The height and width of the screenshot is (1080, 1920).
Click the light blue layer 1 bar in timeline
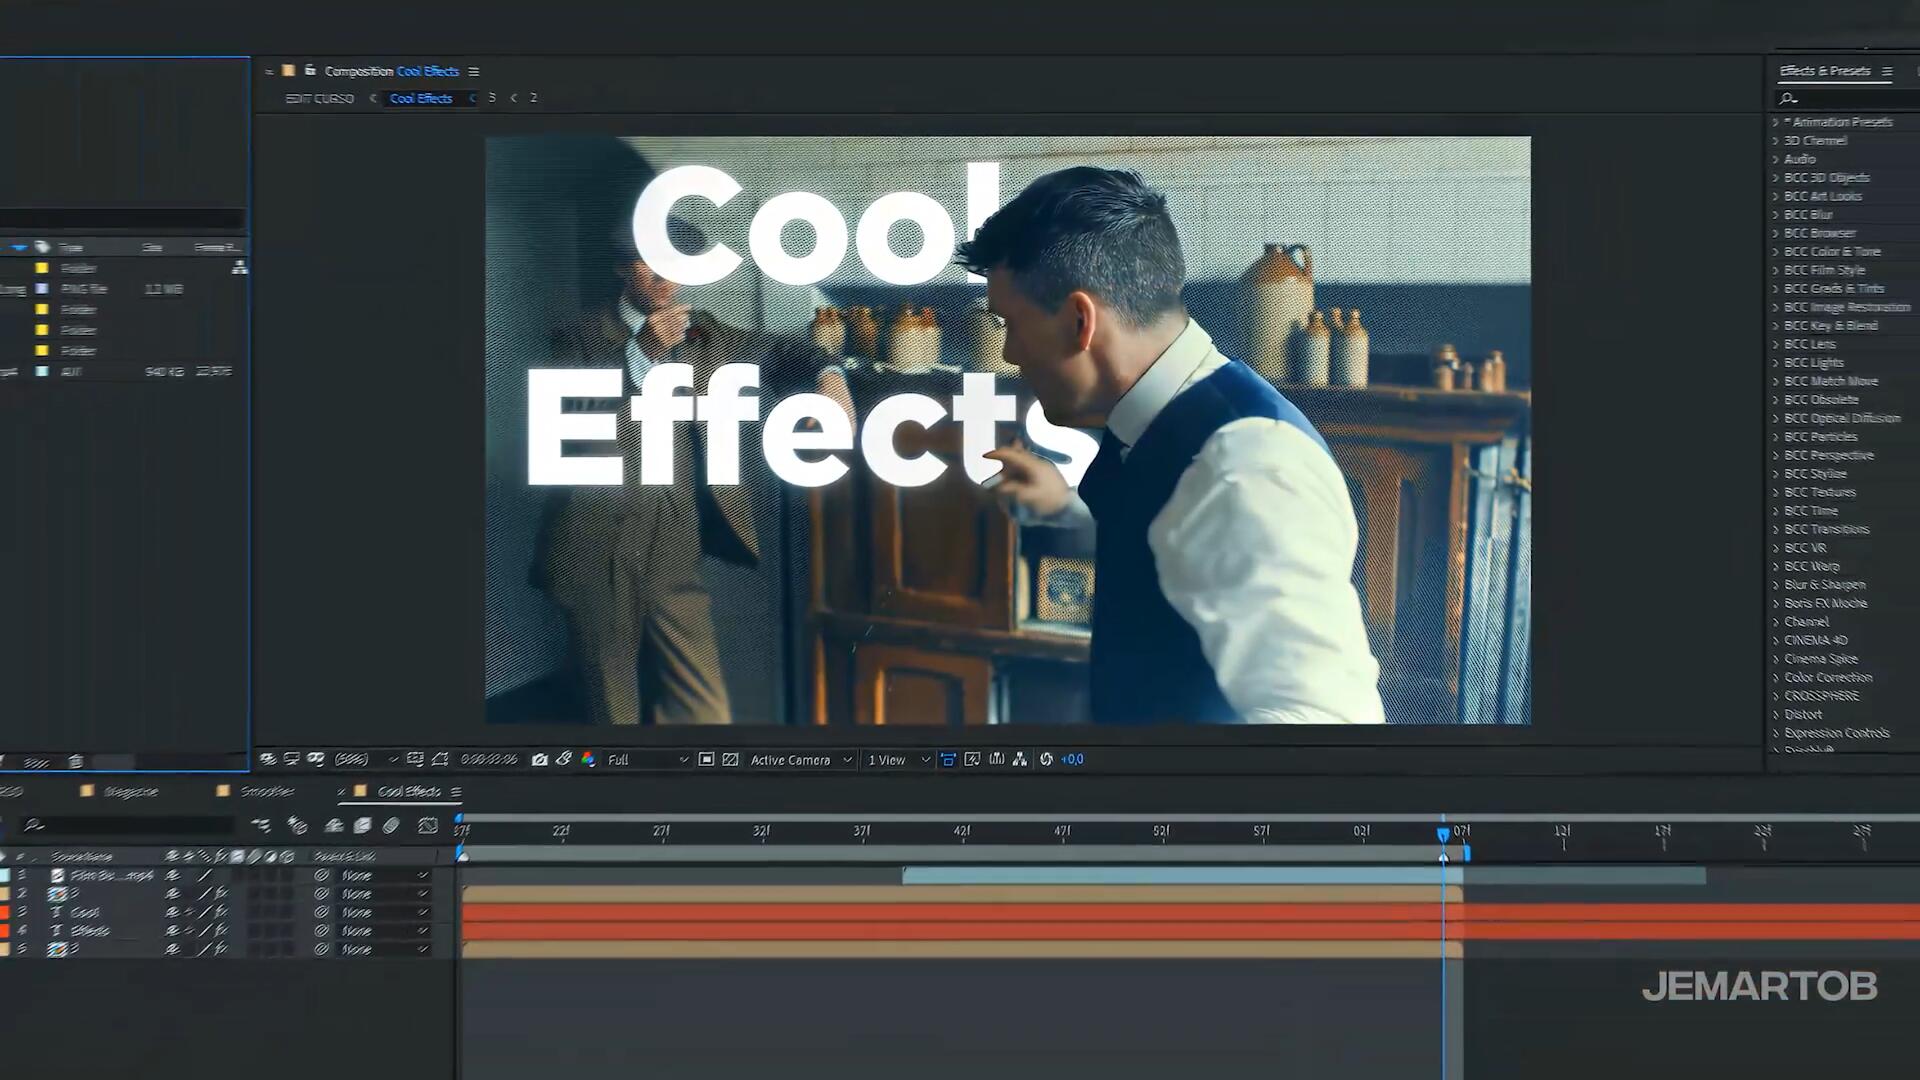tap(1304, 875)
